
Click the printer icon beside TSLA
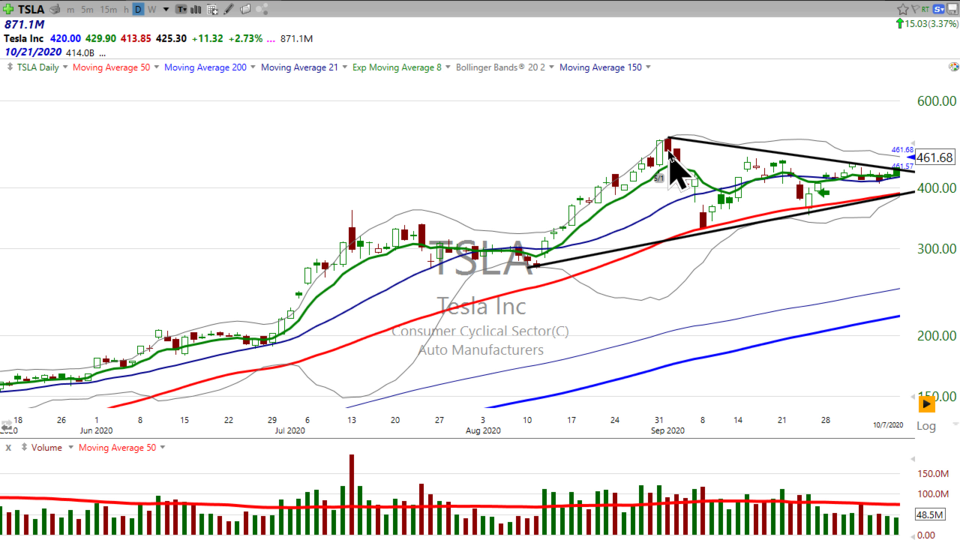[x=55, y=9]
